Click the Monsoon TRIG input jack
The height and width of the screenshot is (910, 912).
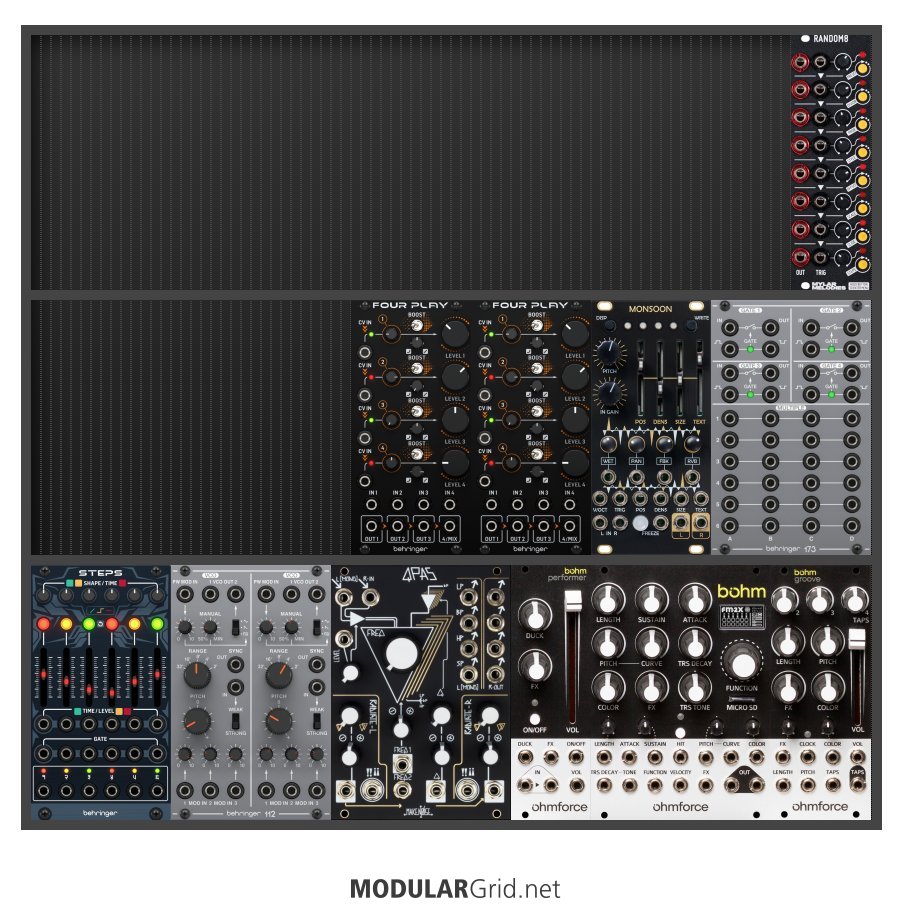coord(620,498)
